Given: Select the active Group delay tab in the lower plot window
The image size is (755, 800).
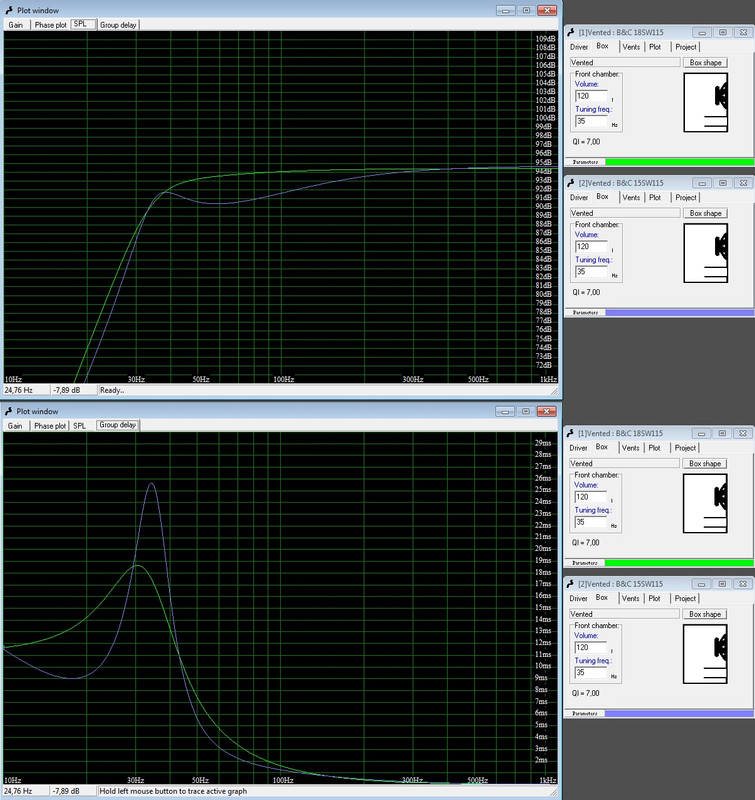Looking at the screenshot, I should tap(118, 425).
